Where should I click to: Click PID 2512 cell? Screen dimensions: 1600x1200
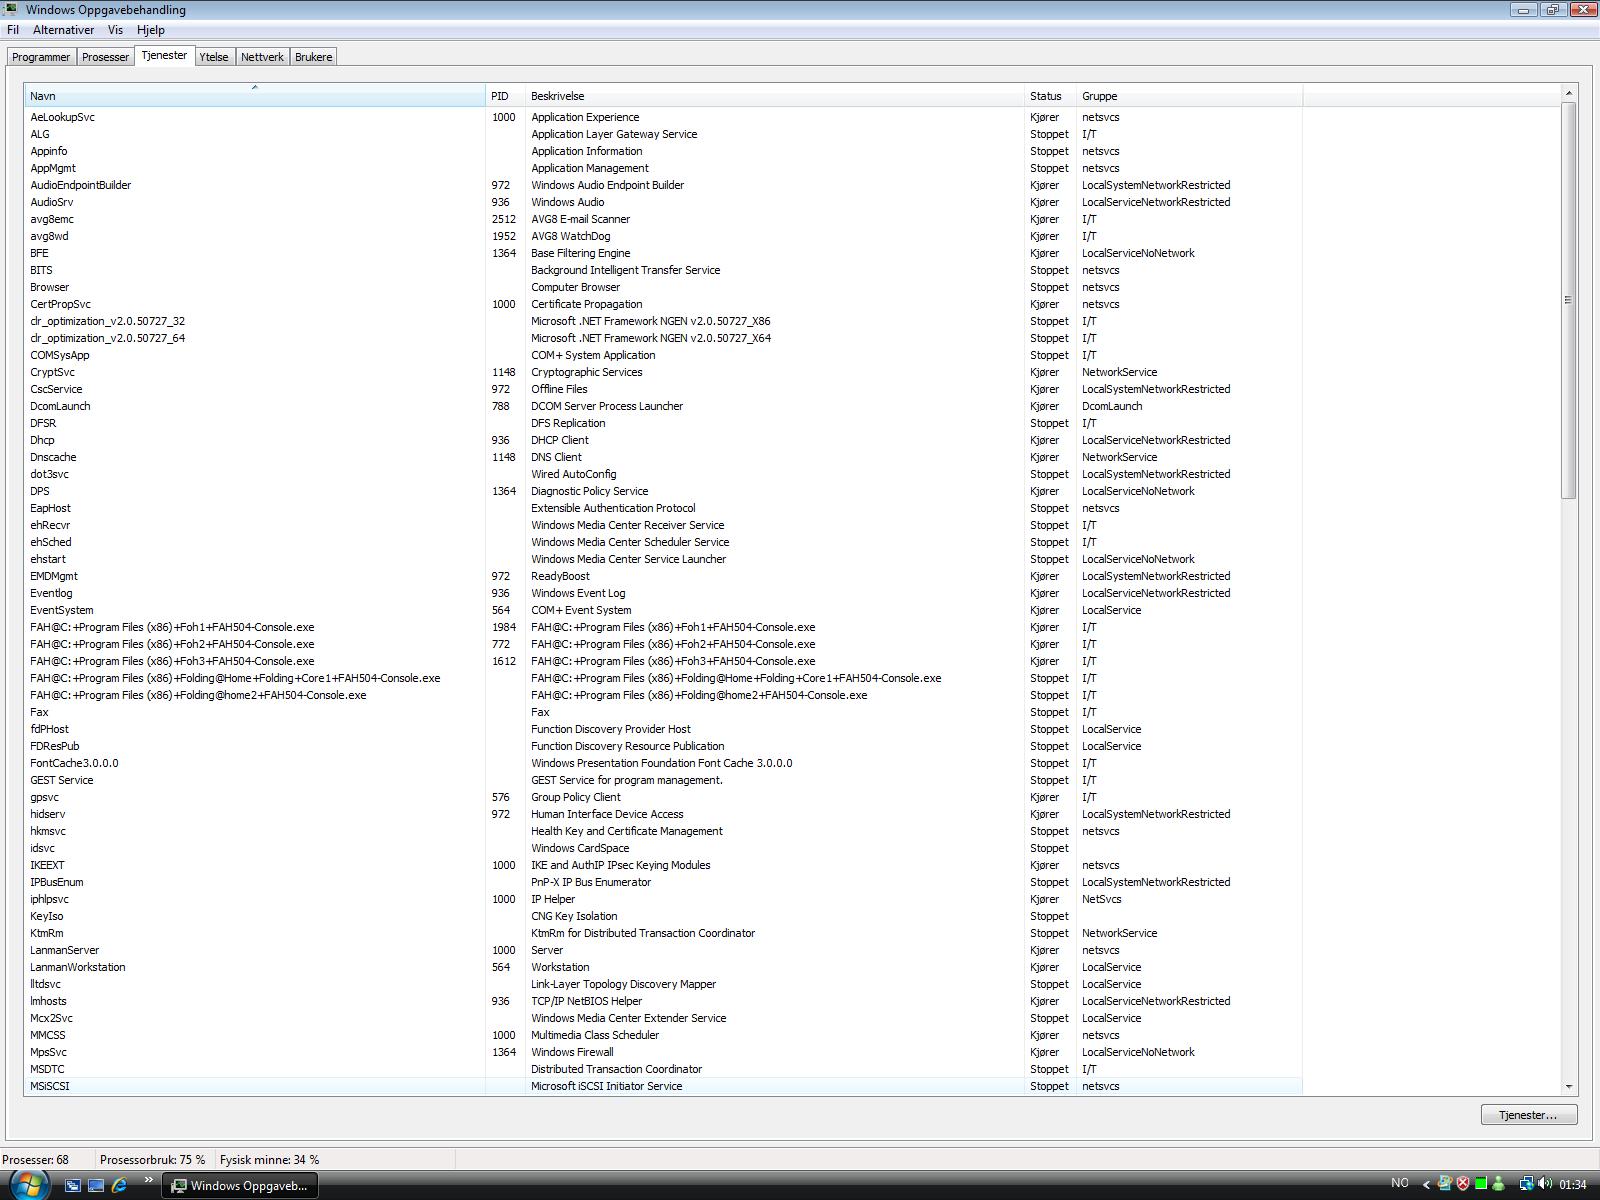click(504, 219)
